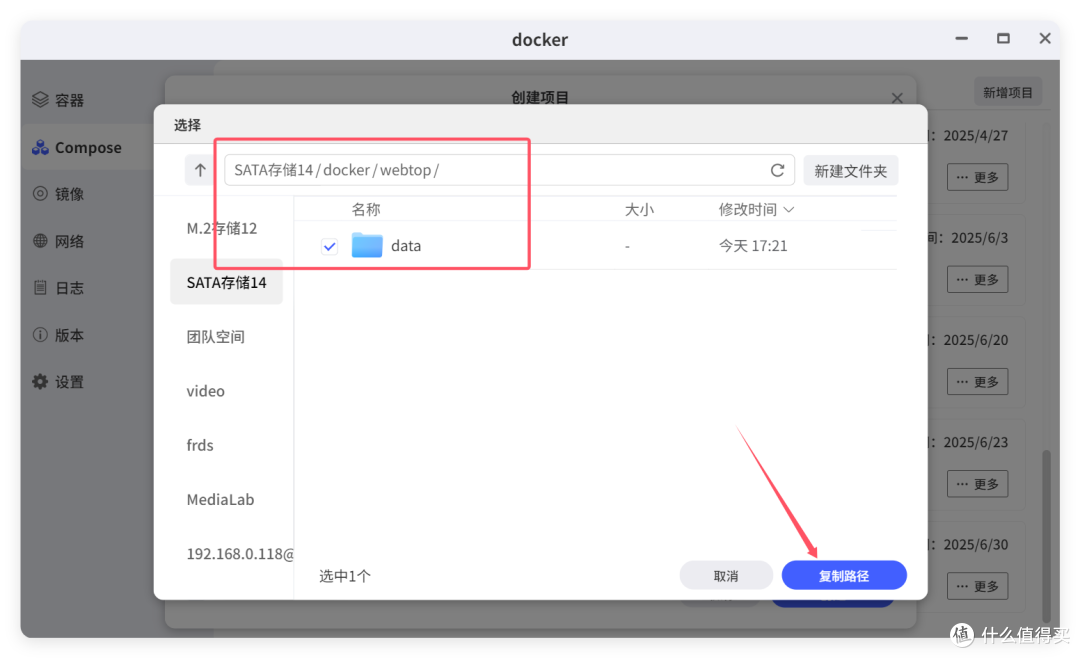The width and height of the screenshot is (1080, 658).
Task: Uncheck the data folder checkbox
Action: click(x=329, y=246)
